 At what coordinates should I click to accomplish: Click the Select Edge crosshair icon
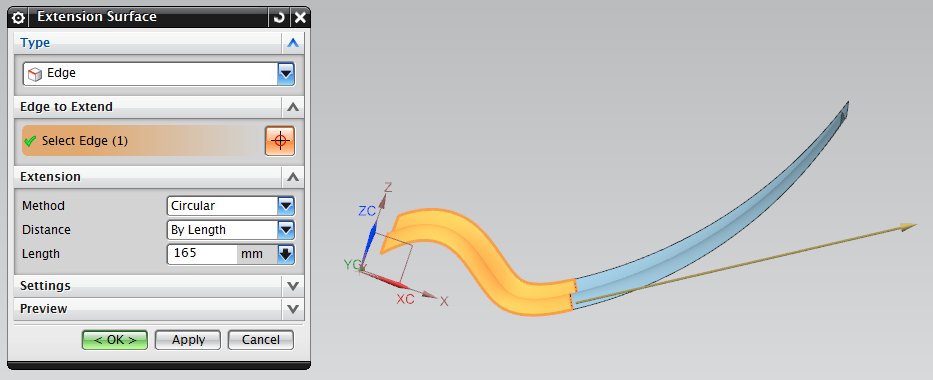(280, 141)
